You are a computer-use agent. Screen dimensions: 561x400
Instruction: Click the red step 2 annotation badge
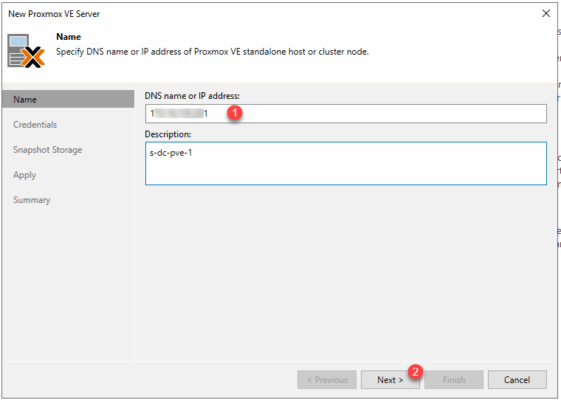tap(415, 372)
